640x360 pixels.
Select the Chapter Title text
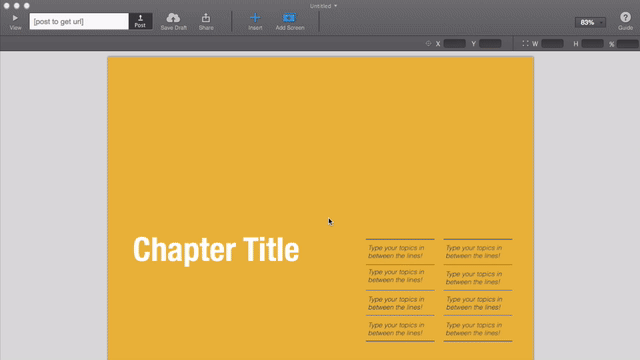[216, 249]
